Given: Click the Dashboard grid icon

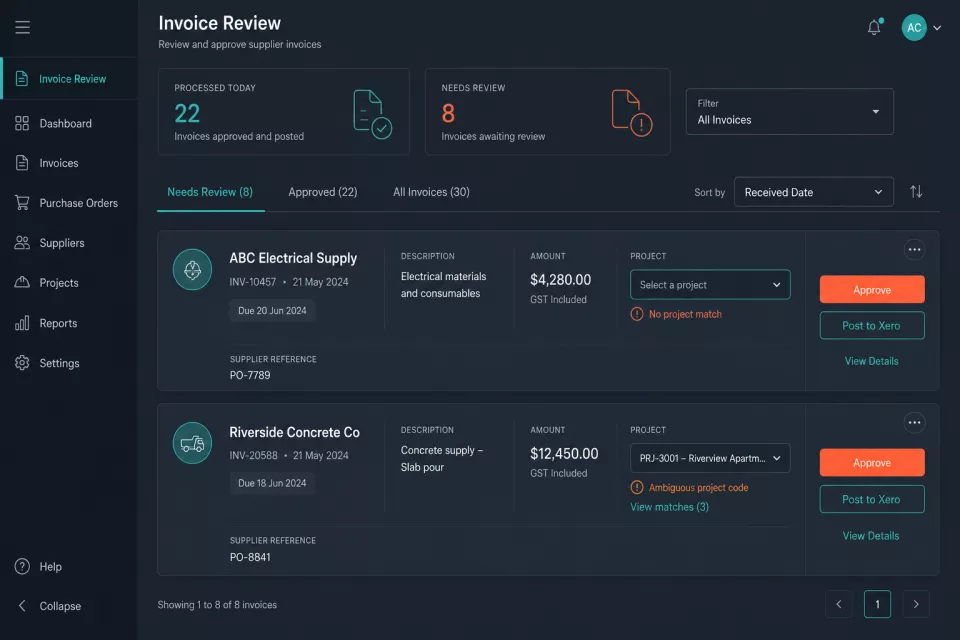Looking at the screenshot, I should click(22, 123).
